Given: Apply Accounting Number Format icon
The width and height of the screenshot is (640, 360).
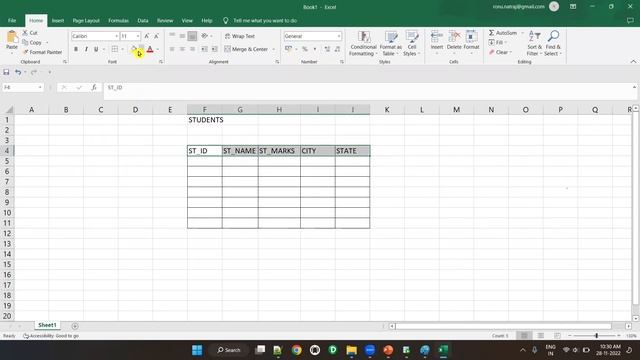Looking at the screenshot, I should (288, 49).
